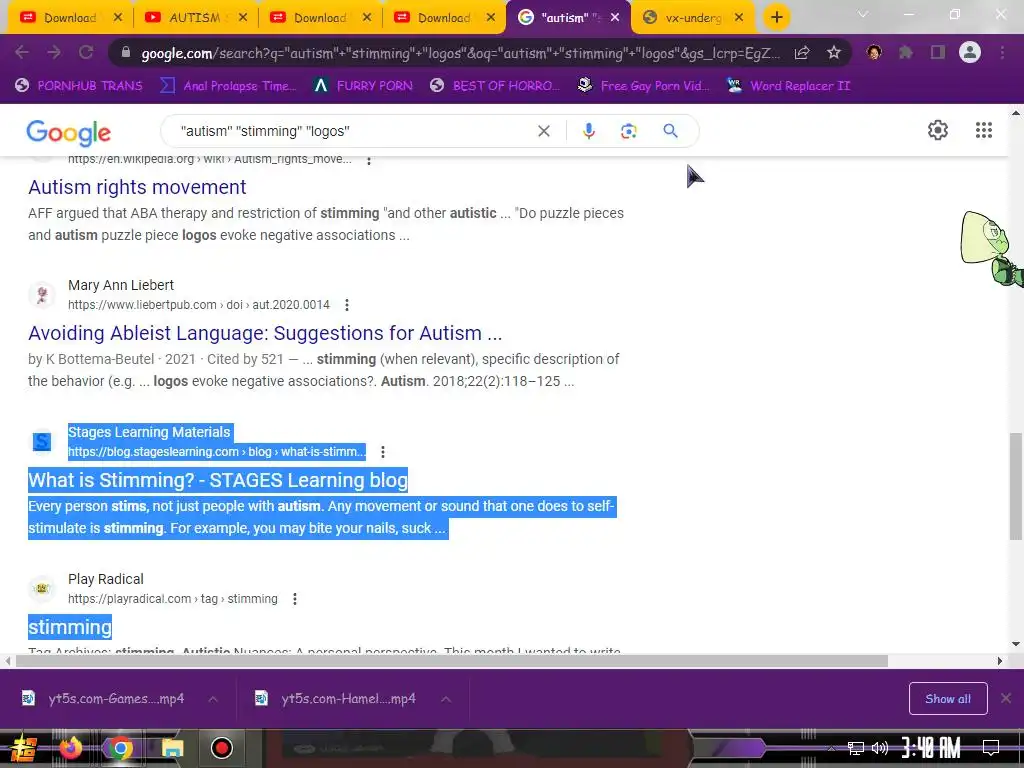Show hidden system tray icons
1024x768 pixels.
(x=831, y=748)
